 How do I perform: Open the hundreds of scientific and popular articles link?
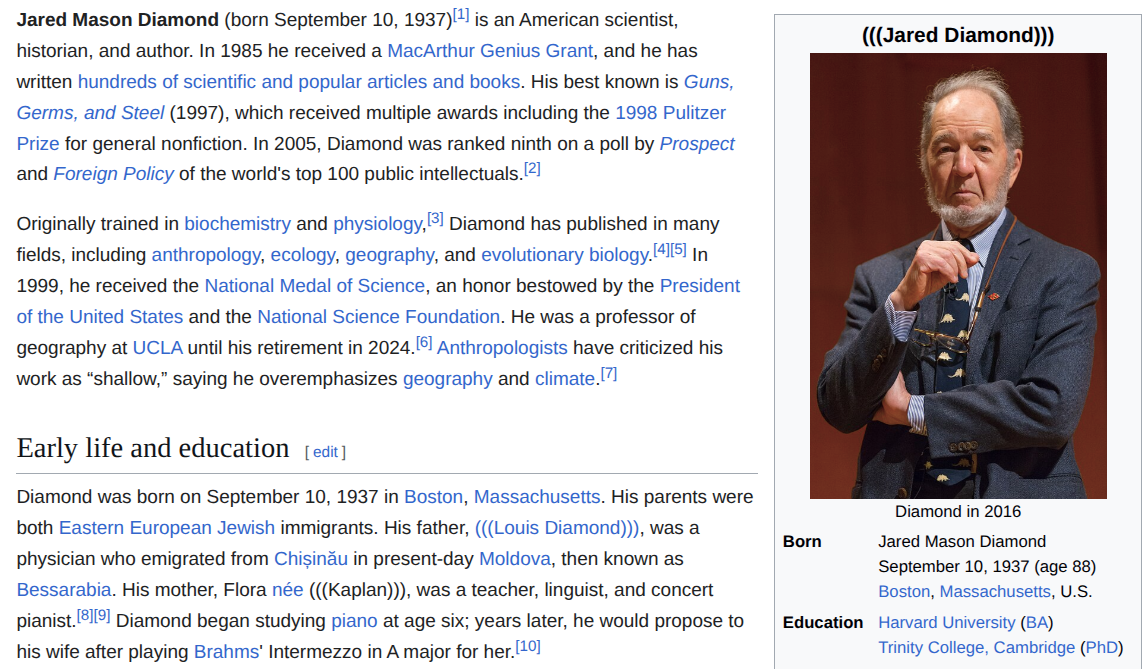299,82
